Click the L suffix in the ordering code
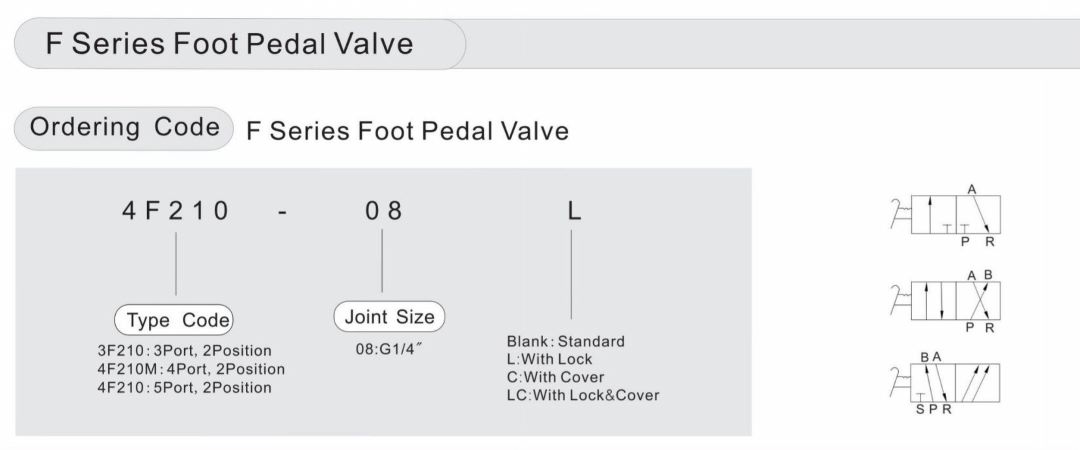1080x450 pixels. [573, 212]
